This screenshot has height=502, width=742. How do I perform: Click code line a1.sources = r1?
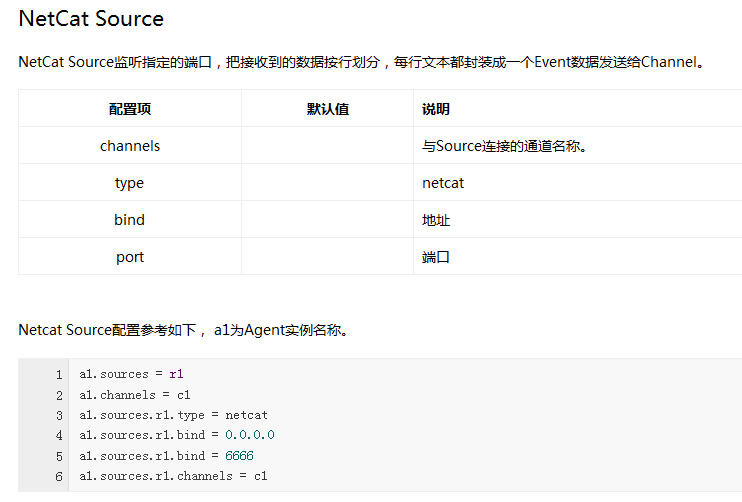(x=131, y=374)
